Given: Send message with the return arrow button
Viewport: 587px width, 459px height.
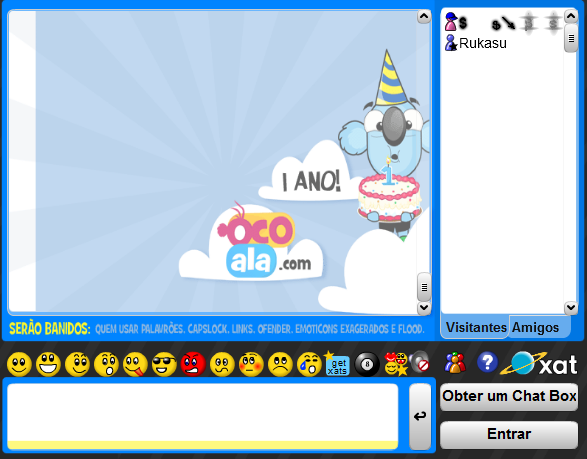Looking at the screenshot, I should (420, 416).
